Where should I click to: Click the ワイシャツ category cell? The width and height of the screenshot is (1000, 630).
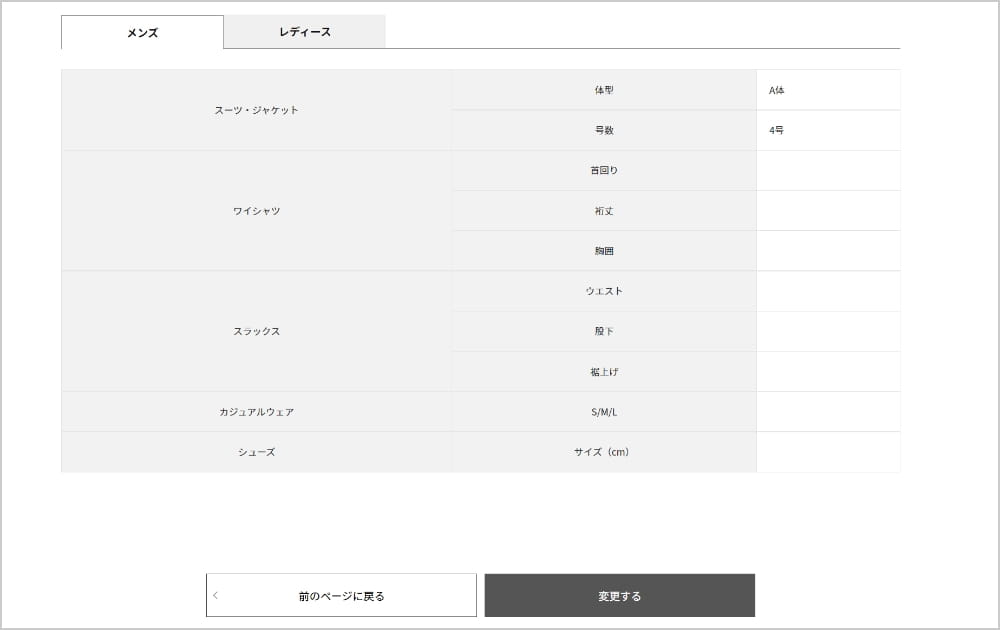pos(256,211)
